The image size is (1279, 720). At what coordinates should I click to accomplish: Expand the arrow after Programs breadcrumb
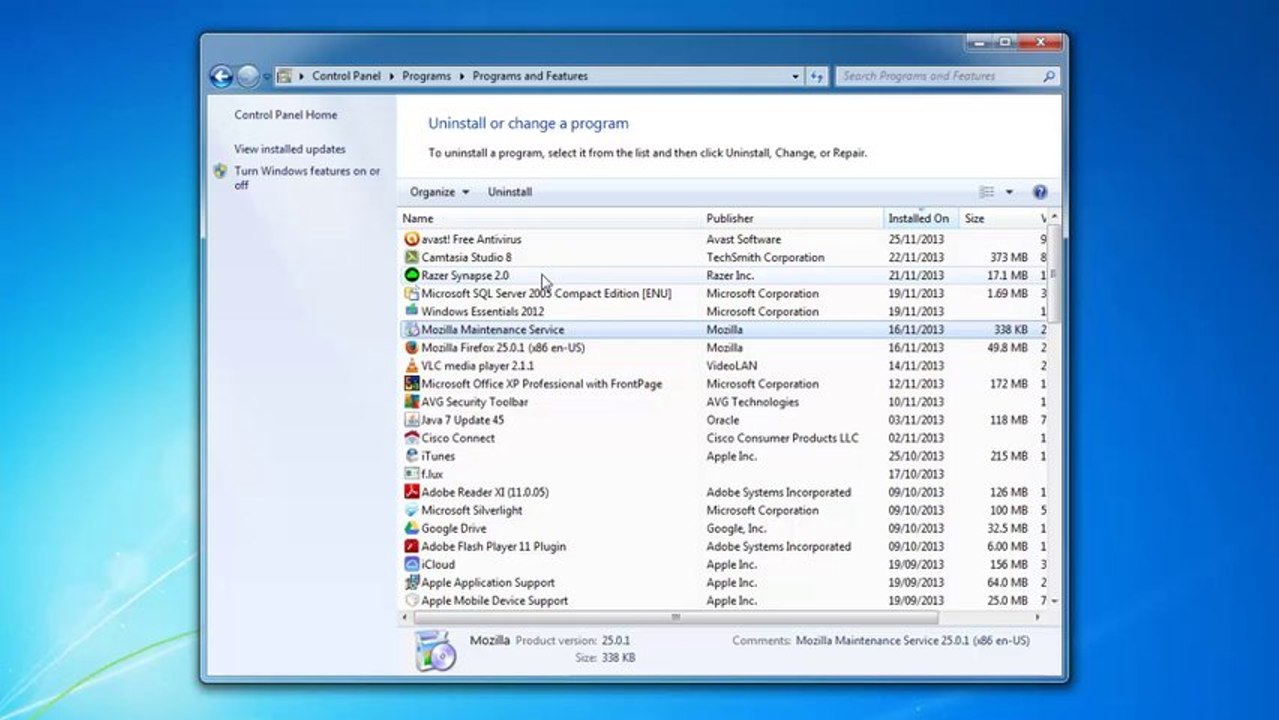tap(461, 76)
